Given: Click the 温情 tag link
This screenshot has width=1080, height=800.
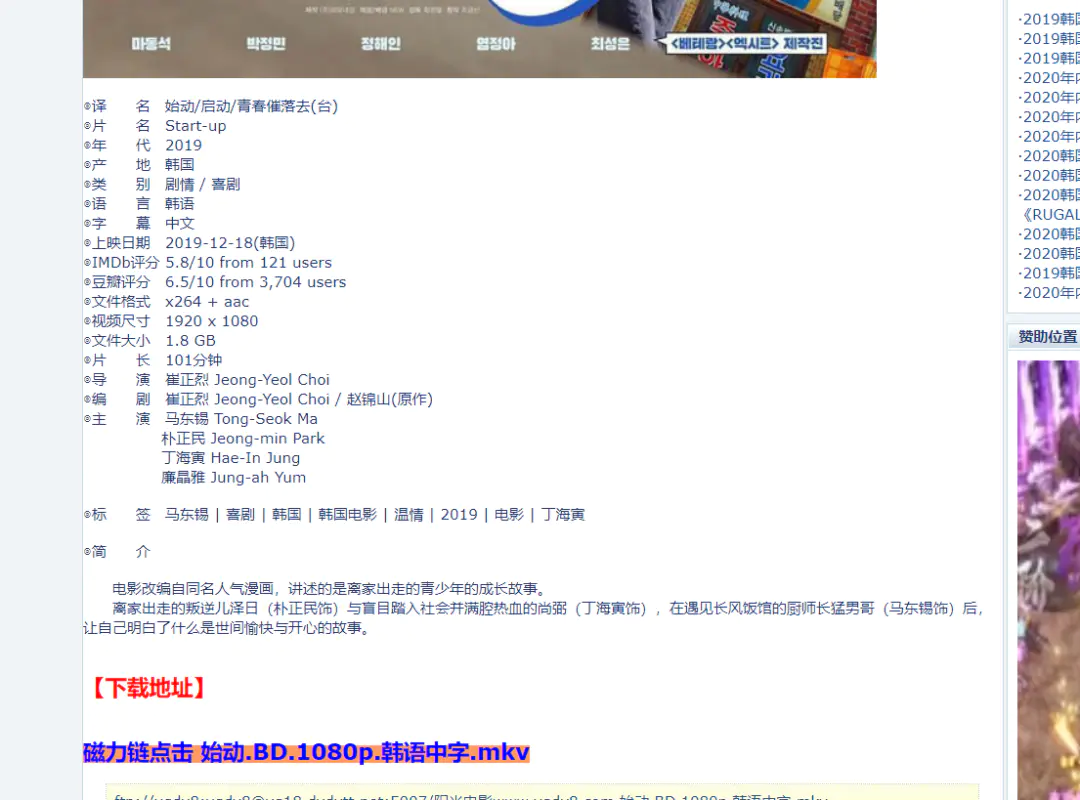Looking at the screenshot, I should click(x=408, y=515).
